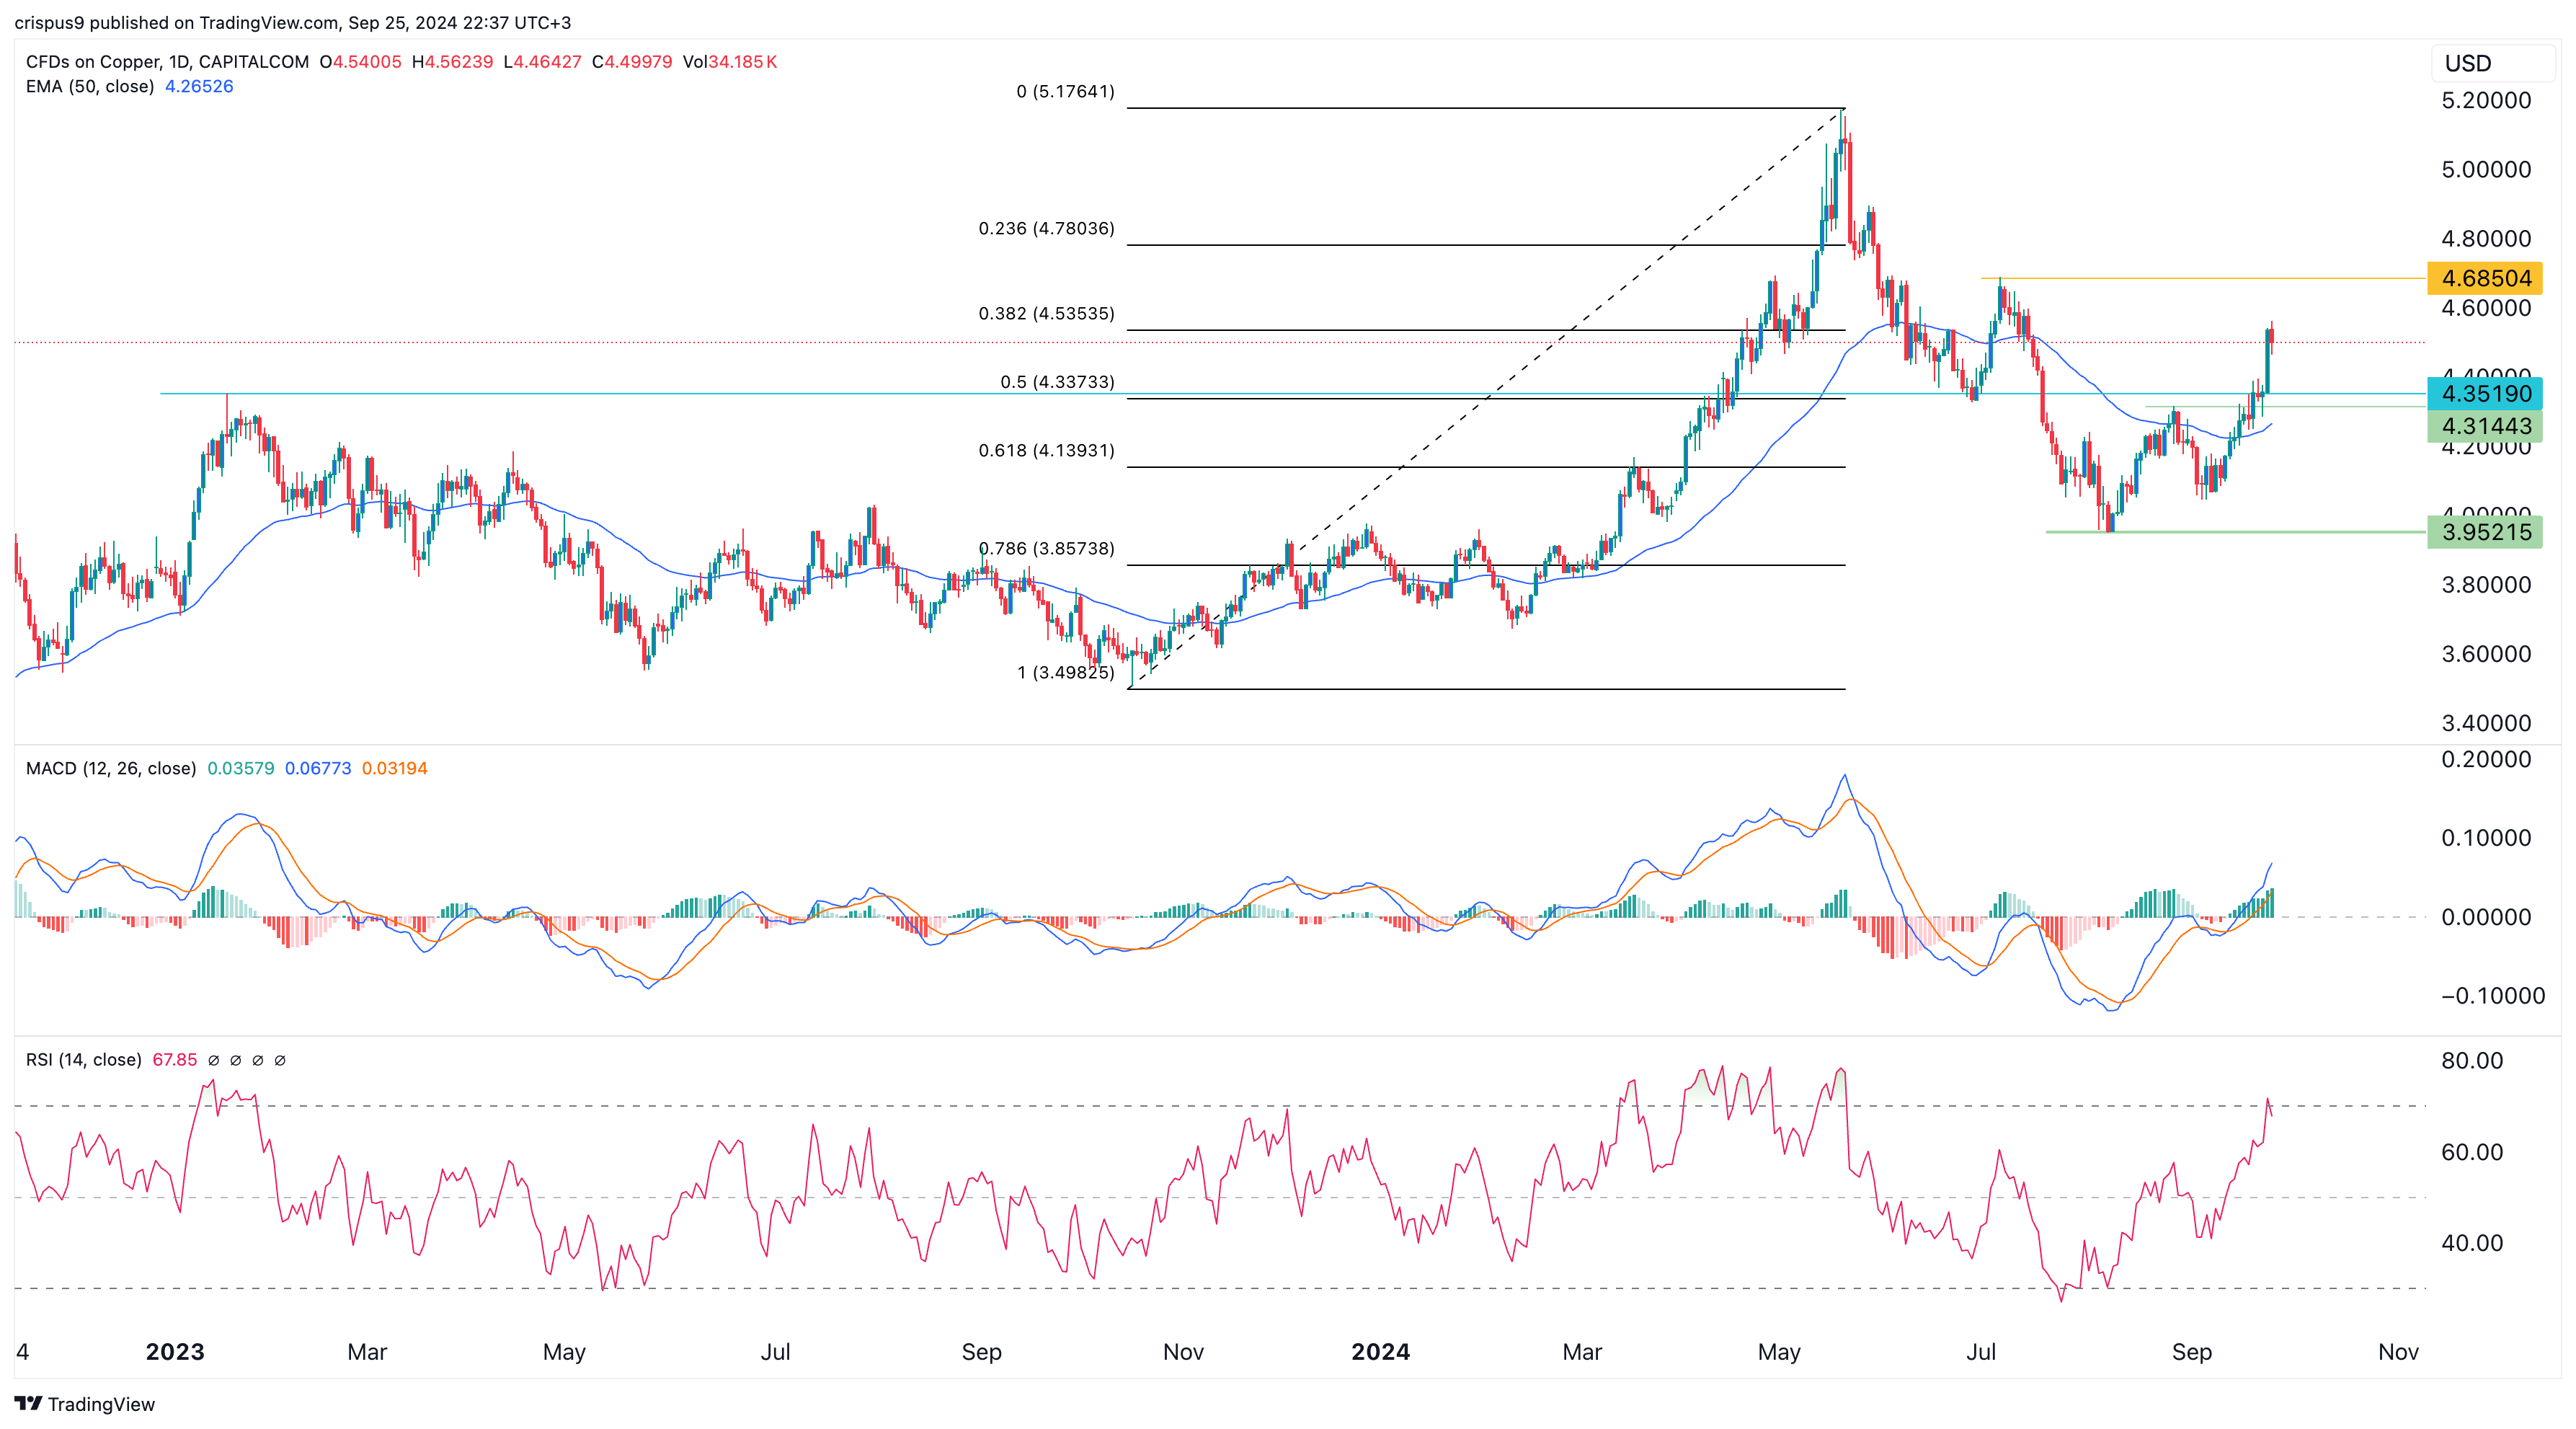Click the close price C4.49979 readout

(632, 62)
